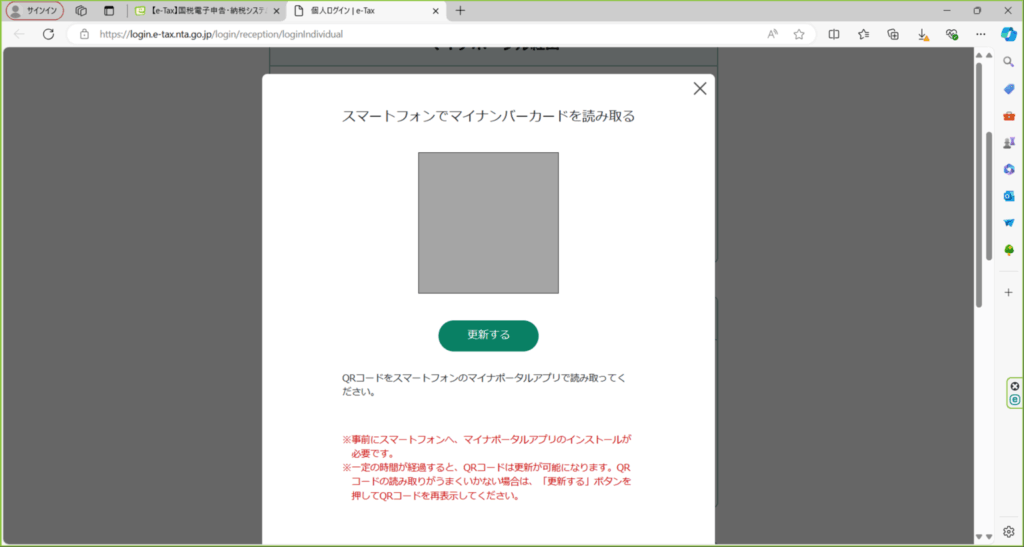Image resolution: width=1024 pixels, height=547 pixels.
Task: Open the favorites list icon
Action: [863, 34]
